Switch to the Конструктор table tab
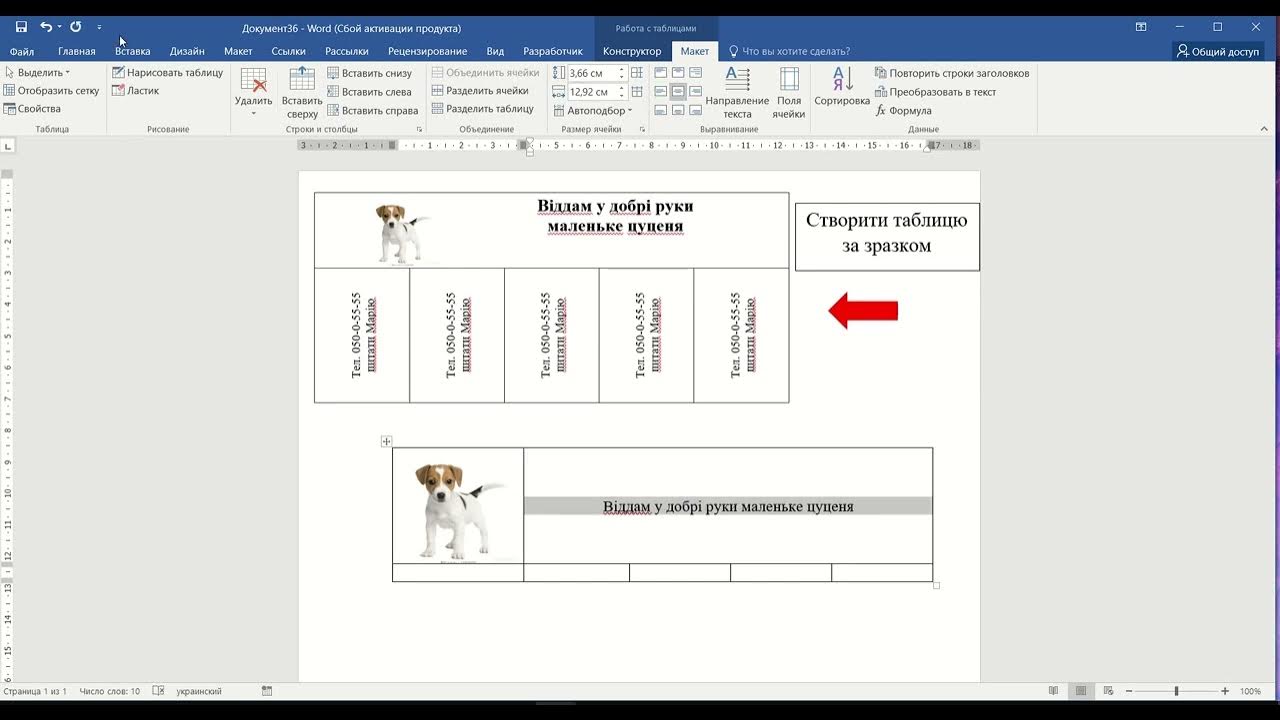Image resolution: width=1280 pixels, height=720 pixels. pyautogui.click(x=632, y=51)
